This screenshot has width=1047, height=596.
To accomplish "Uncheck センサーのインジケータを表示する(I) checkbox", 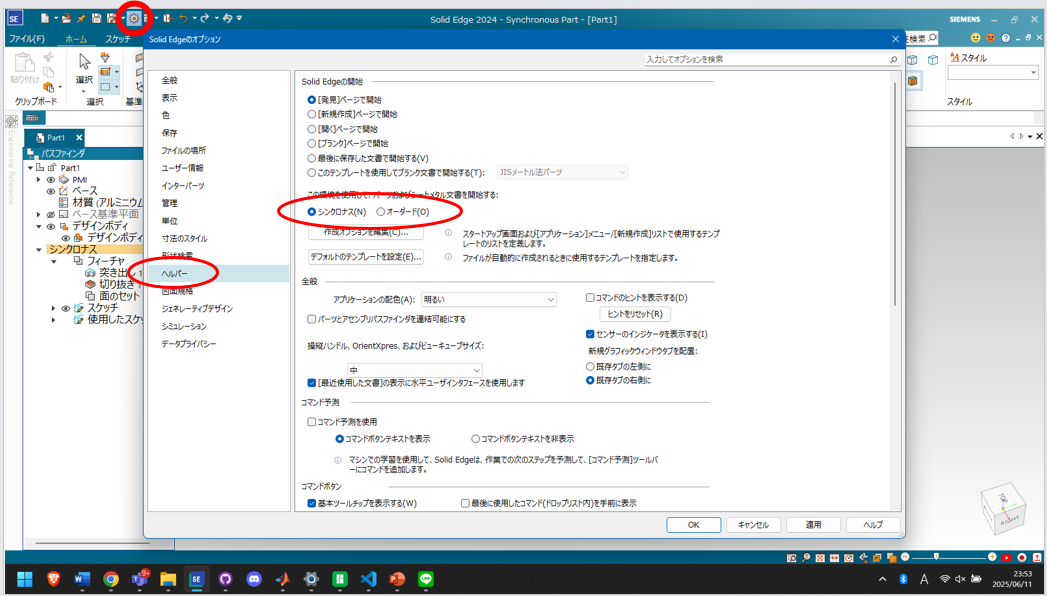I will (x=590, y=334).
